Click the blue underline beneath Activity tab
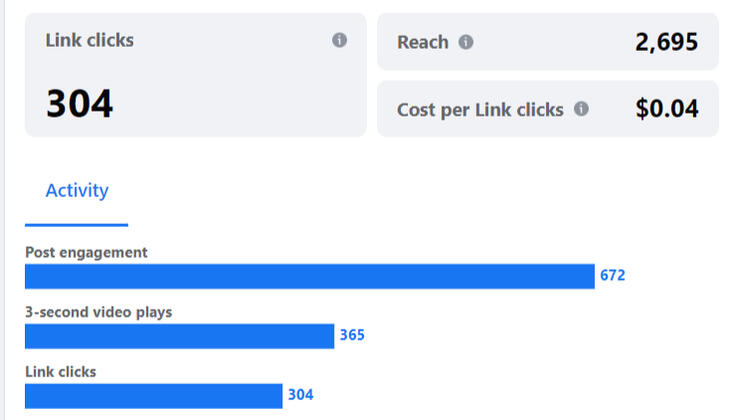This screenshot has height=420, width=738. coord(77,225)
